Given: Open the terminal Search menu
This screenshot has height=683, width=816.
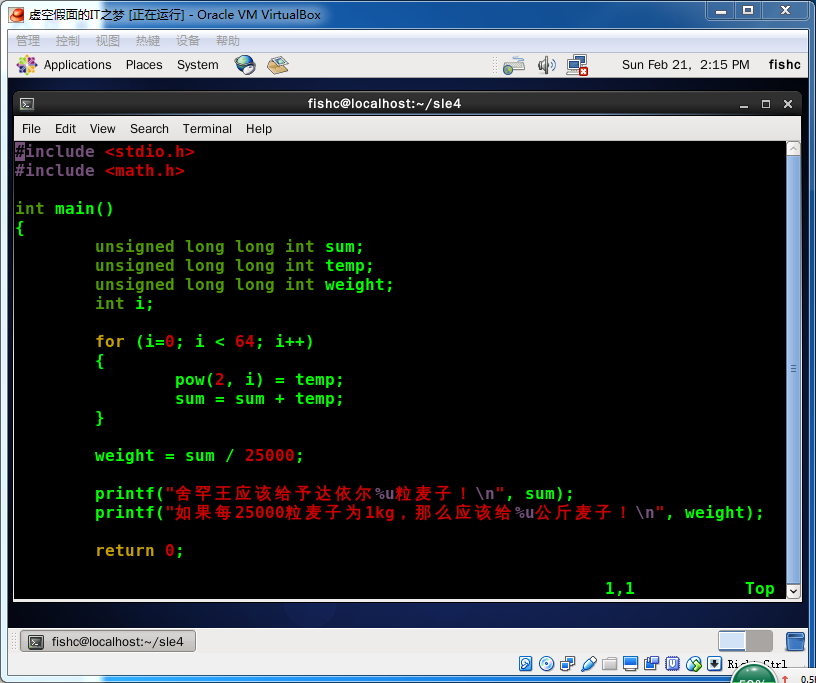Looking at the screenshot, I should coord(149,129).
